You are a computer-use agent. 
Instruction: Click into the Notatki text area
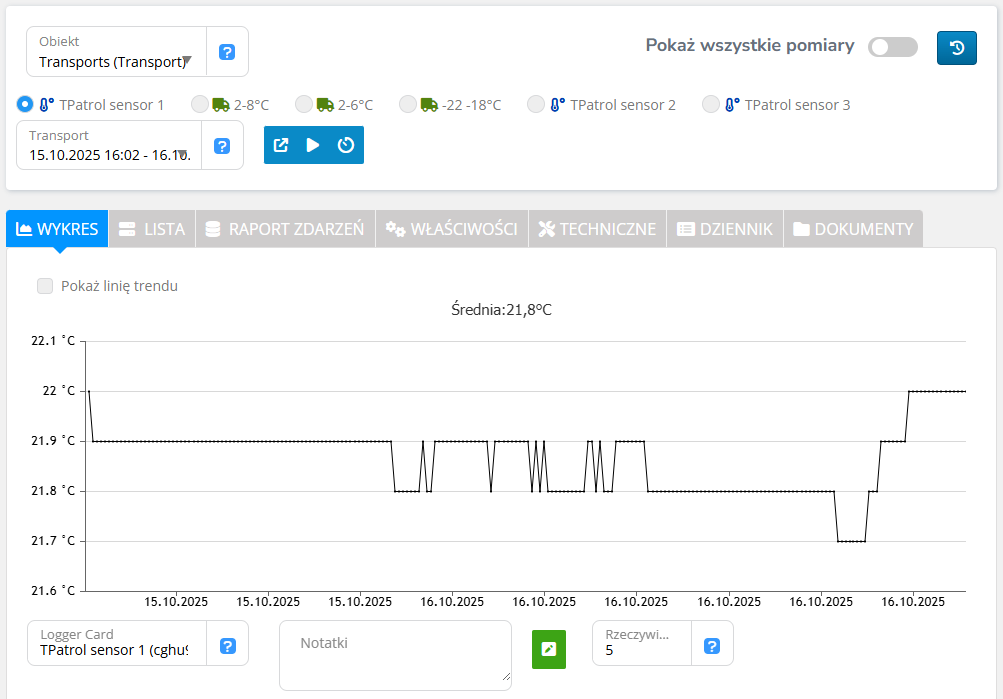pyautogui.click(x=395, y=655)
